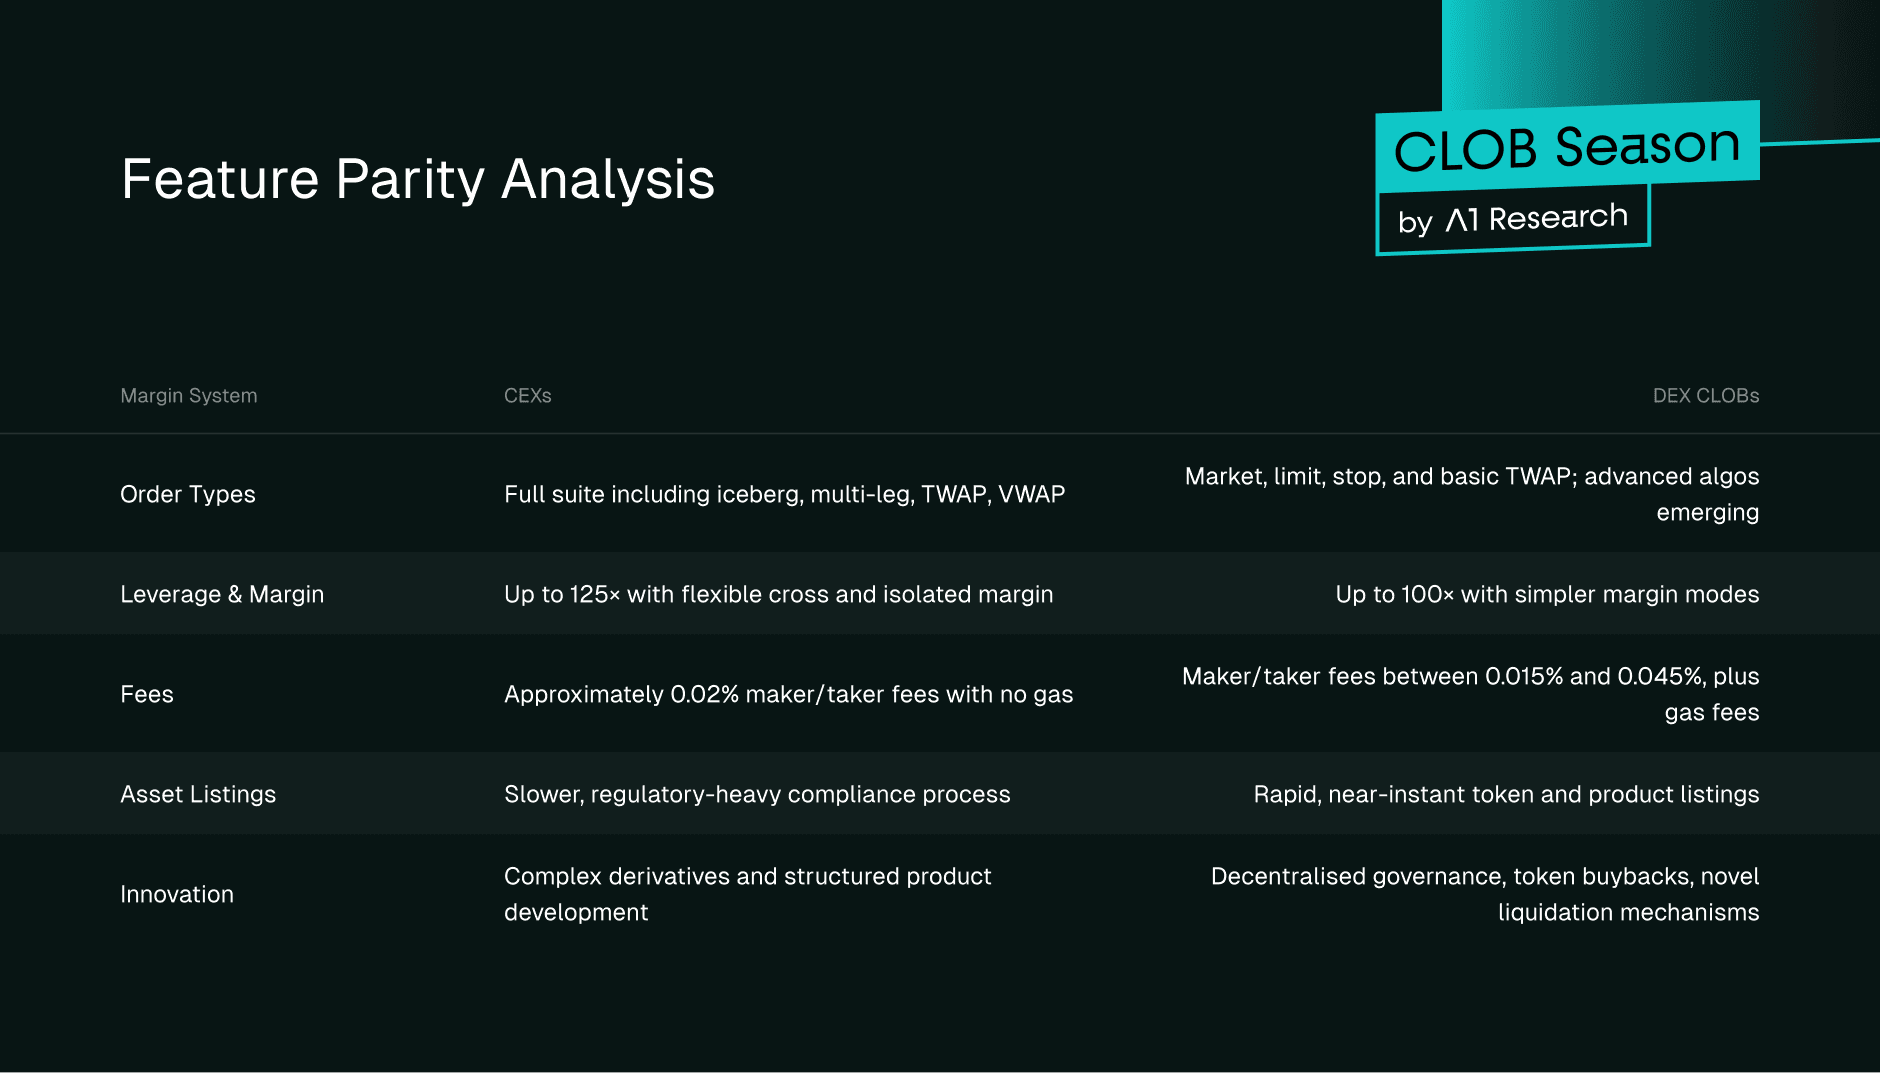Select the Feature Parity Analysis title
Screen dimensions: 1880x1073
pyautogui.click(x=418, y=180)
